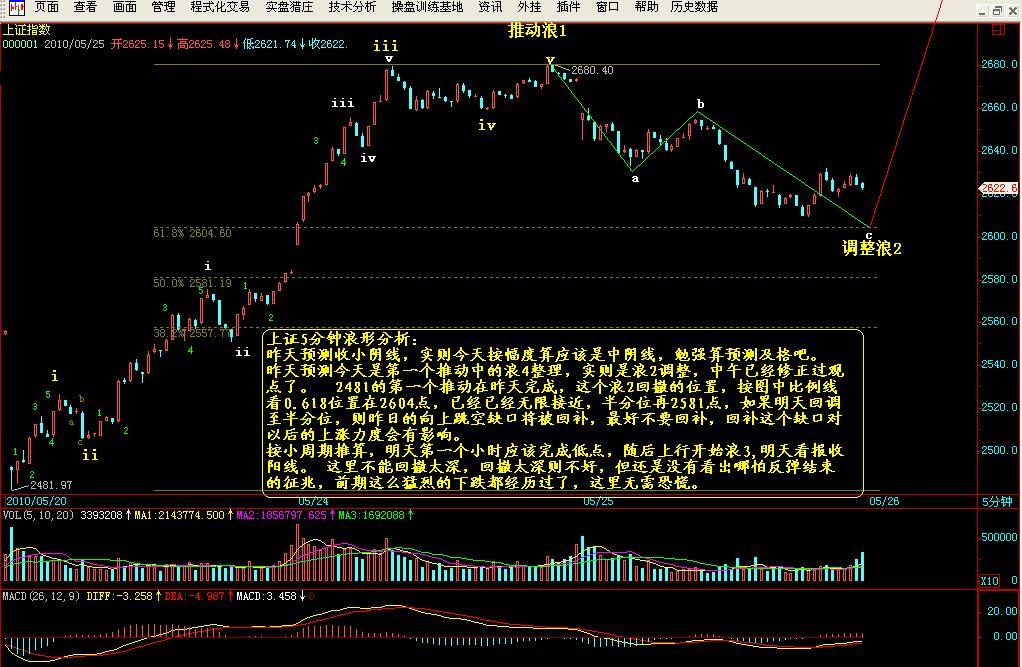
Task: Click the 000001 stock code in the header
Action: coord(20,44)
